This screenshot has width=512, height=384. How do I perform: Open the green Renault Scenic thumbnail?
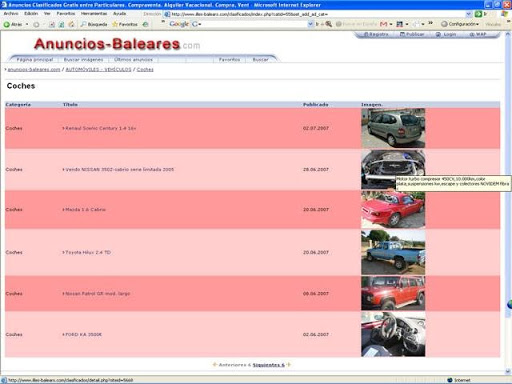pos(393,128)
